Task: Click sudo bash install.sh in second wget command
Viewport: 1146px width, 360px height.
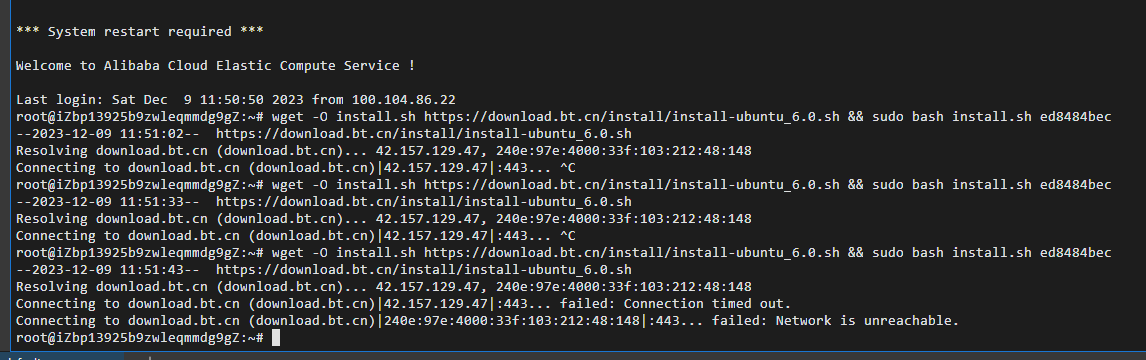Action: point(948,185)
